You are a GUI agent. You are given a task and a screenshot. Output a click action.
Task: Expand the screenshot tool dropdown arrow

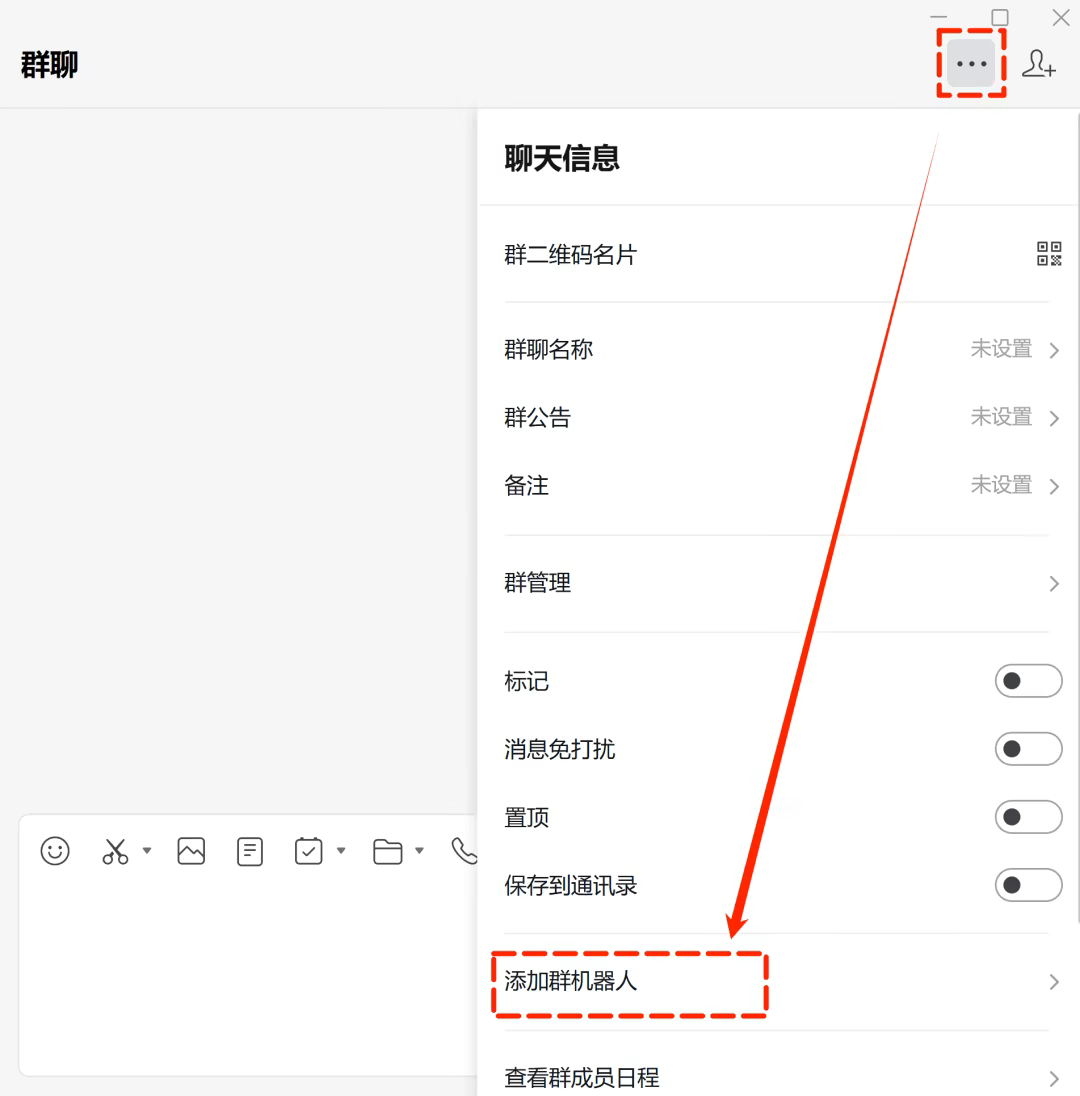point(147,851)
